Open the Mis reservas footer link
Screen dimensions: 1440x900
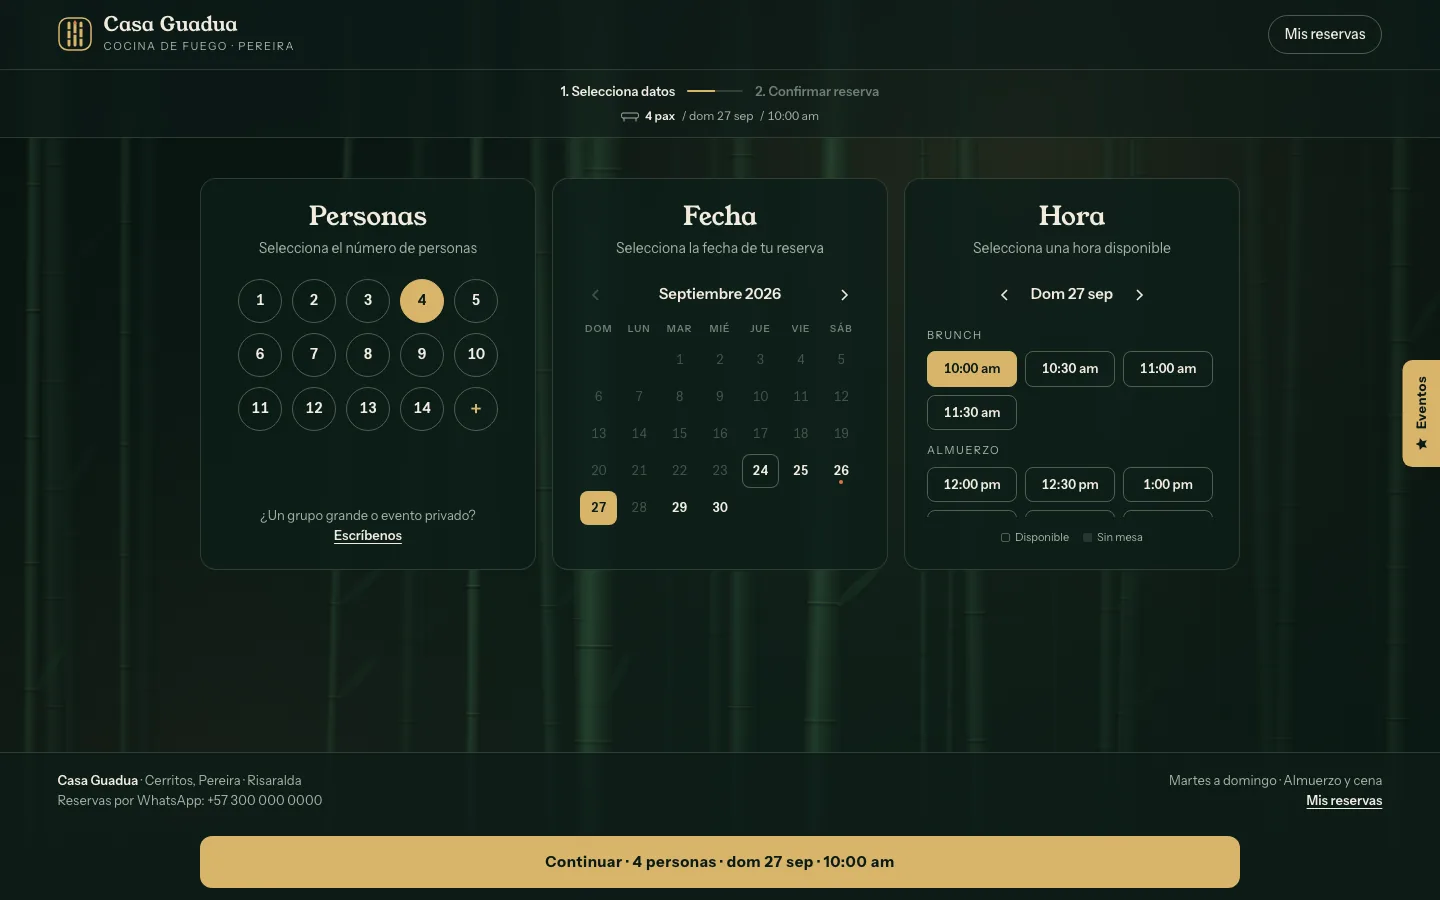pos(1344,801)
